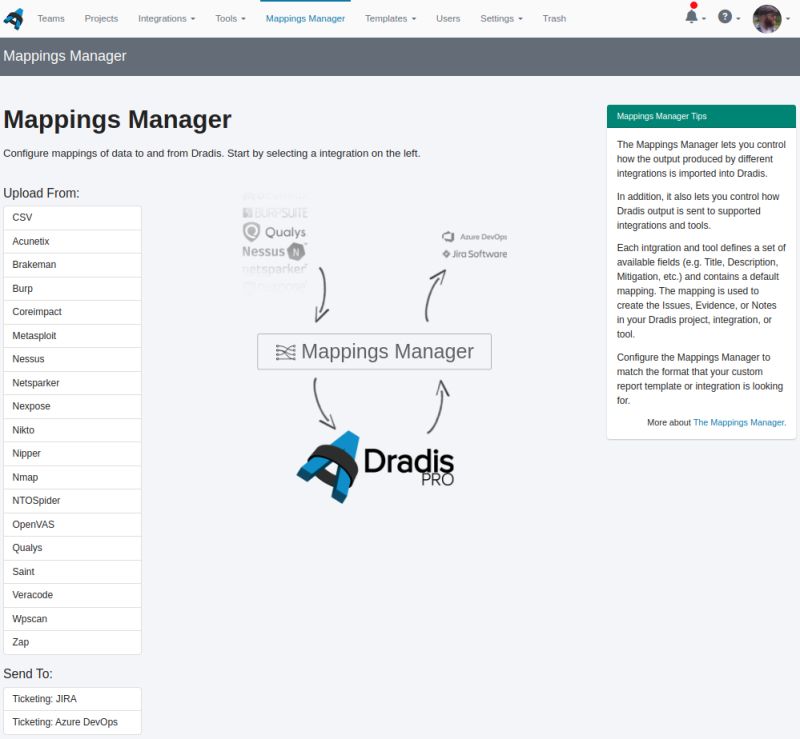Open the Integrations dropdown menu
Image resolution: width=800 pixels, height=739 pixels.
coord(163,17)
